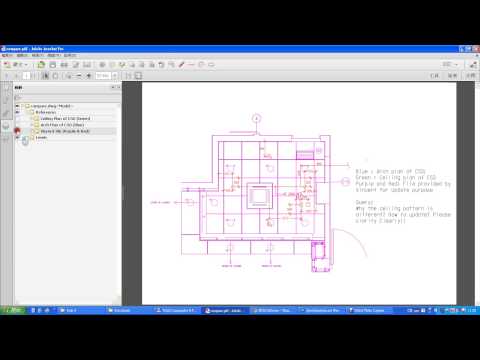The width and height of the screenshot is (480, 360).
Task: Open the Layers pane icon in the left strip
Action: tap(6, 125)
